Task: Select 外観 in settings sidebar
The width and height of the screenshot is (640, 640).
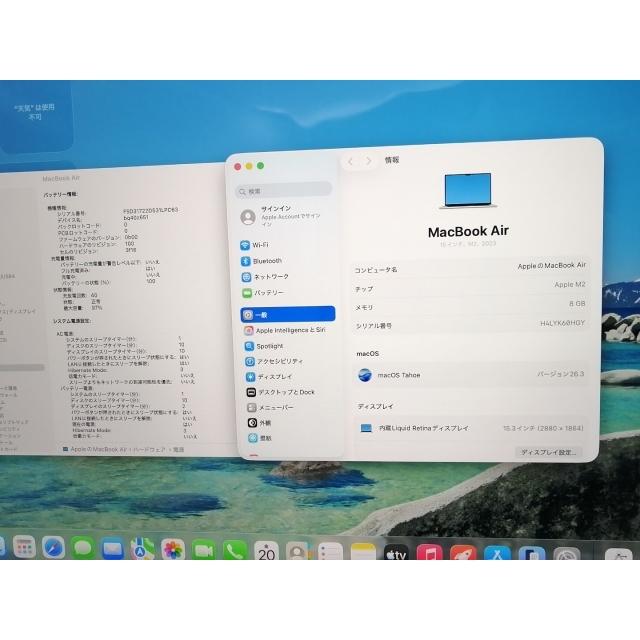Action: [x=290, y=423]
